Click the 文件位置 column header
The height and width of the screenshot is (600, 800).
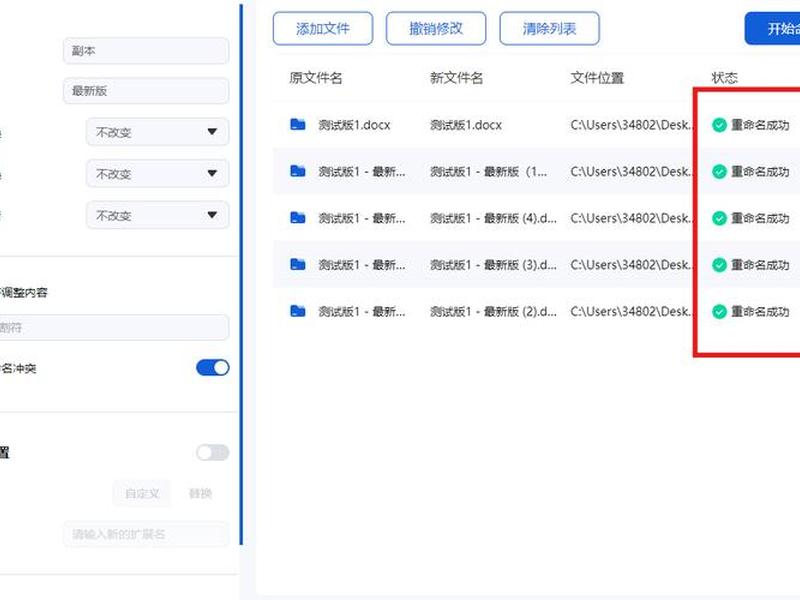[597, 78]
